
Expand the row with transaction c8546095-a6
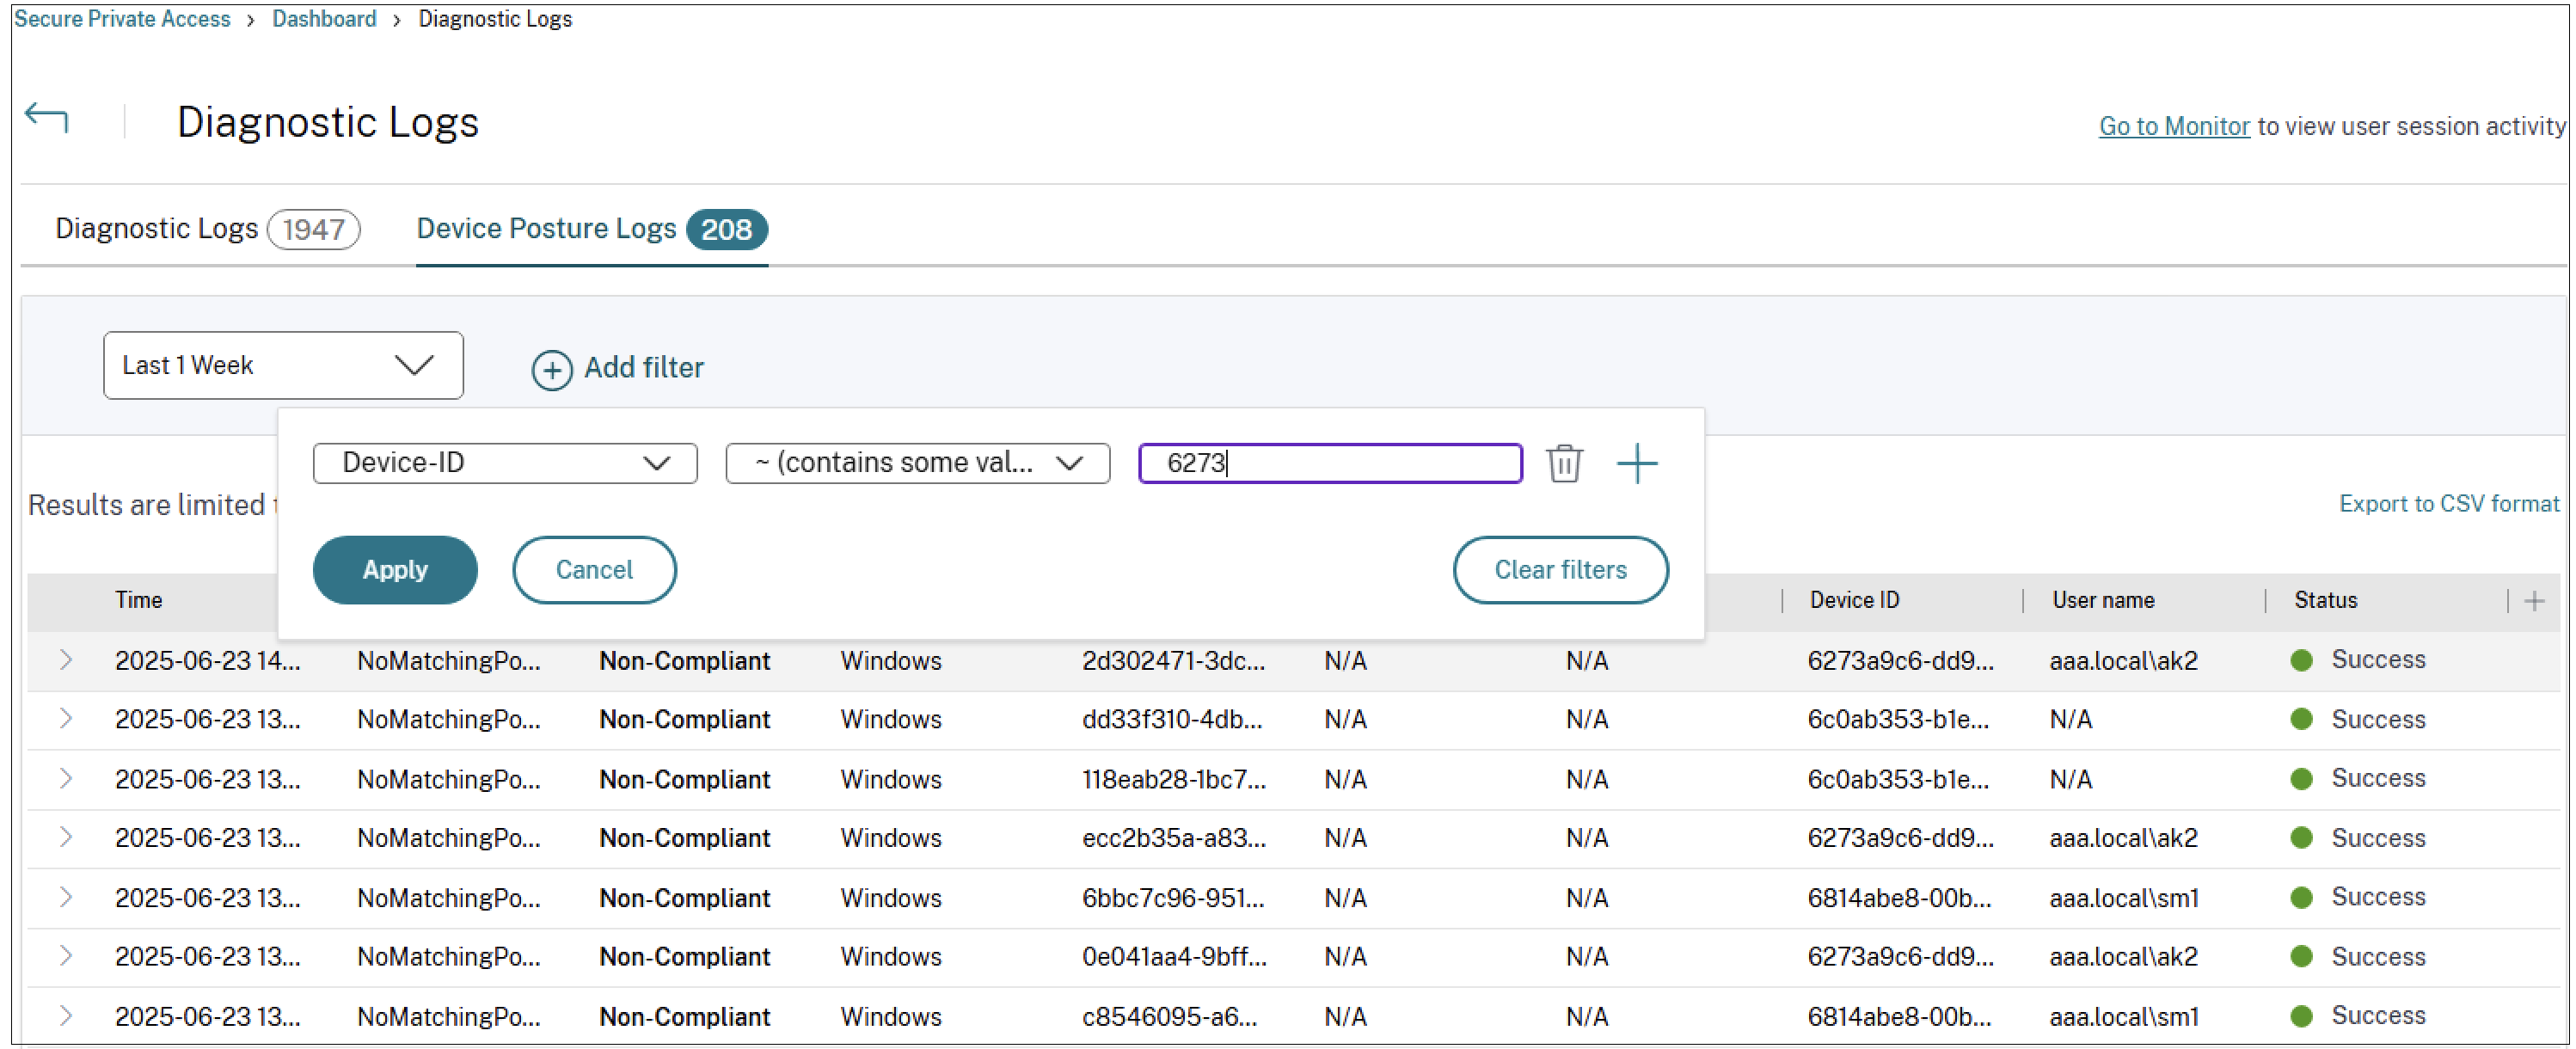click(66, 1016)
